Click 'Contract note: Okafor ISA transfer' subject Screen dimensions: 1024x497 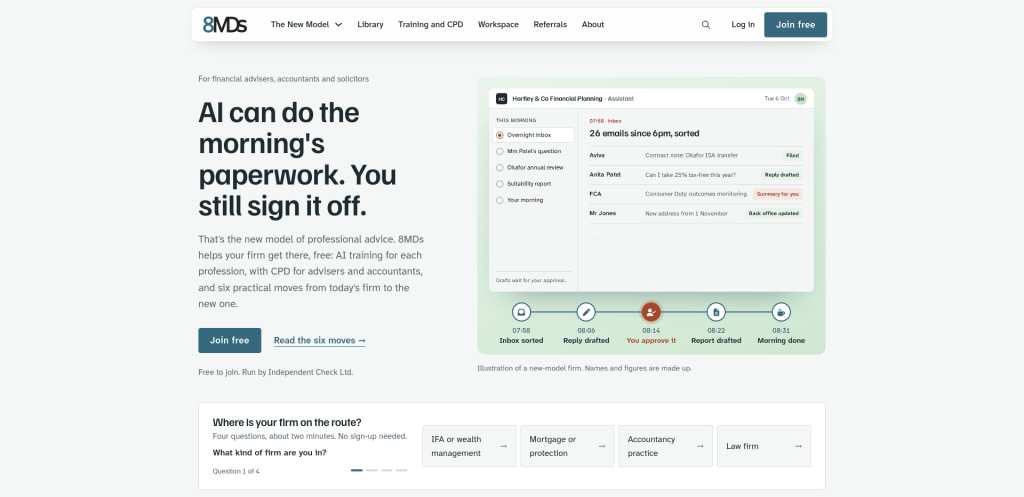tap(692, 155)
